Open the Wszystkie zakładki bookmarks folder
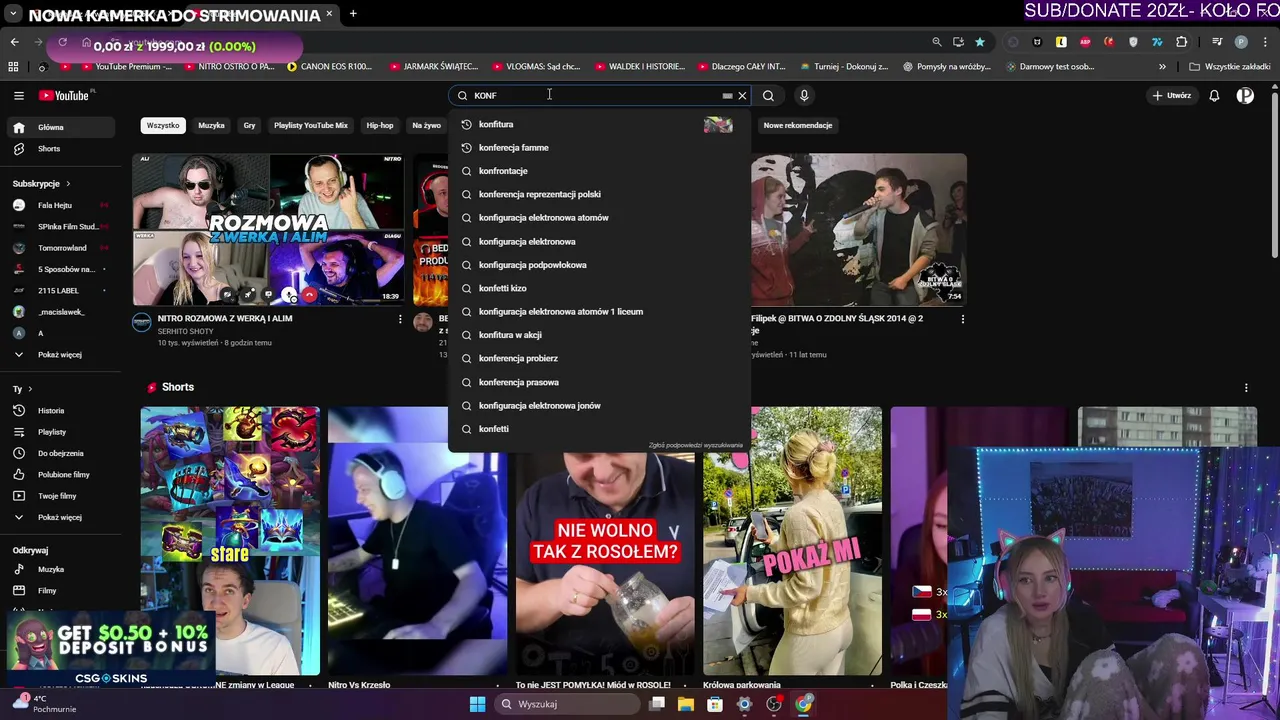The image size is (1280, 720). pyautogui.click(x=1229, y=67)
